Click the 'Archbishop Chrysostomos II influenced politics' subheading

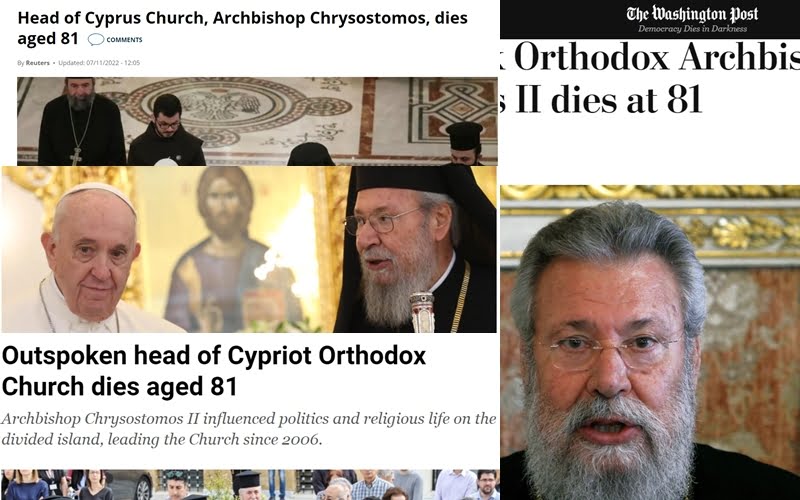[x=248, y=429]
